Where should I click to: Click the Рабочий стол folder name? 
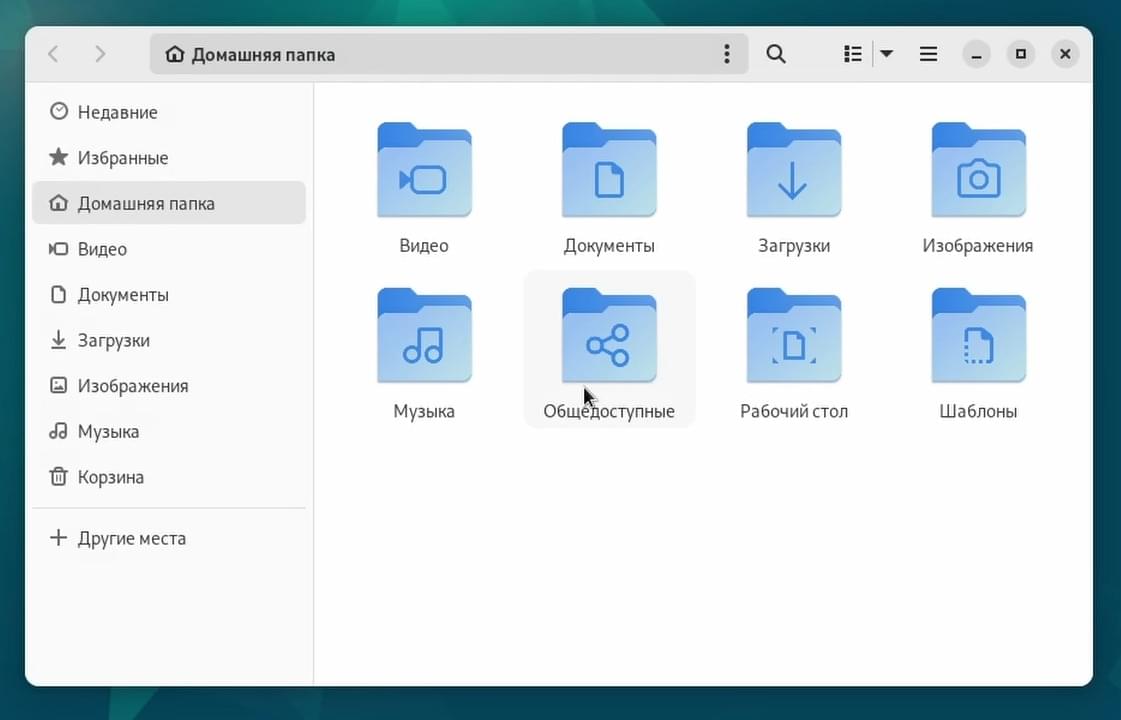[794, 411]
